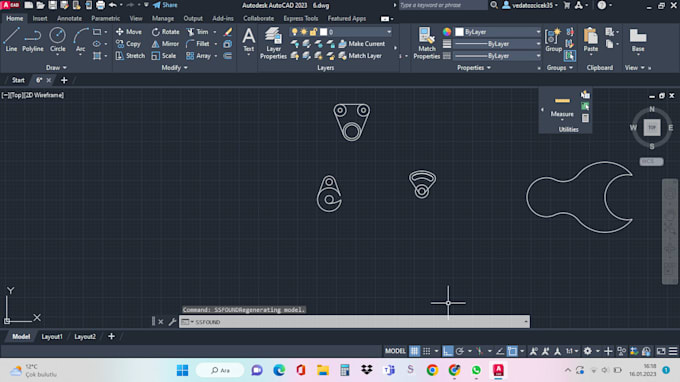
Task: Open the Parametric ribbon tab
Action: coord(105,18)
